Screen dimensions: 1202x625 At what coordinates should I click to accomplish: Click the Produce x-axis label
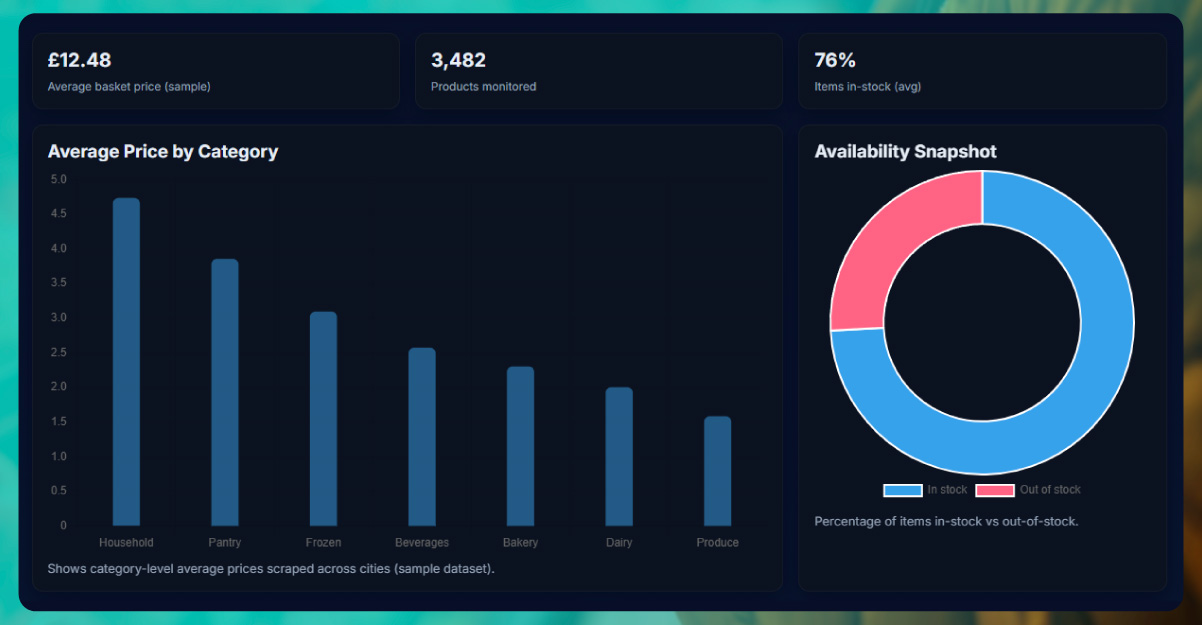pyautogui.click(x=717, y=543)
